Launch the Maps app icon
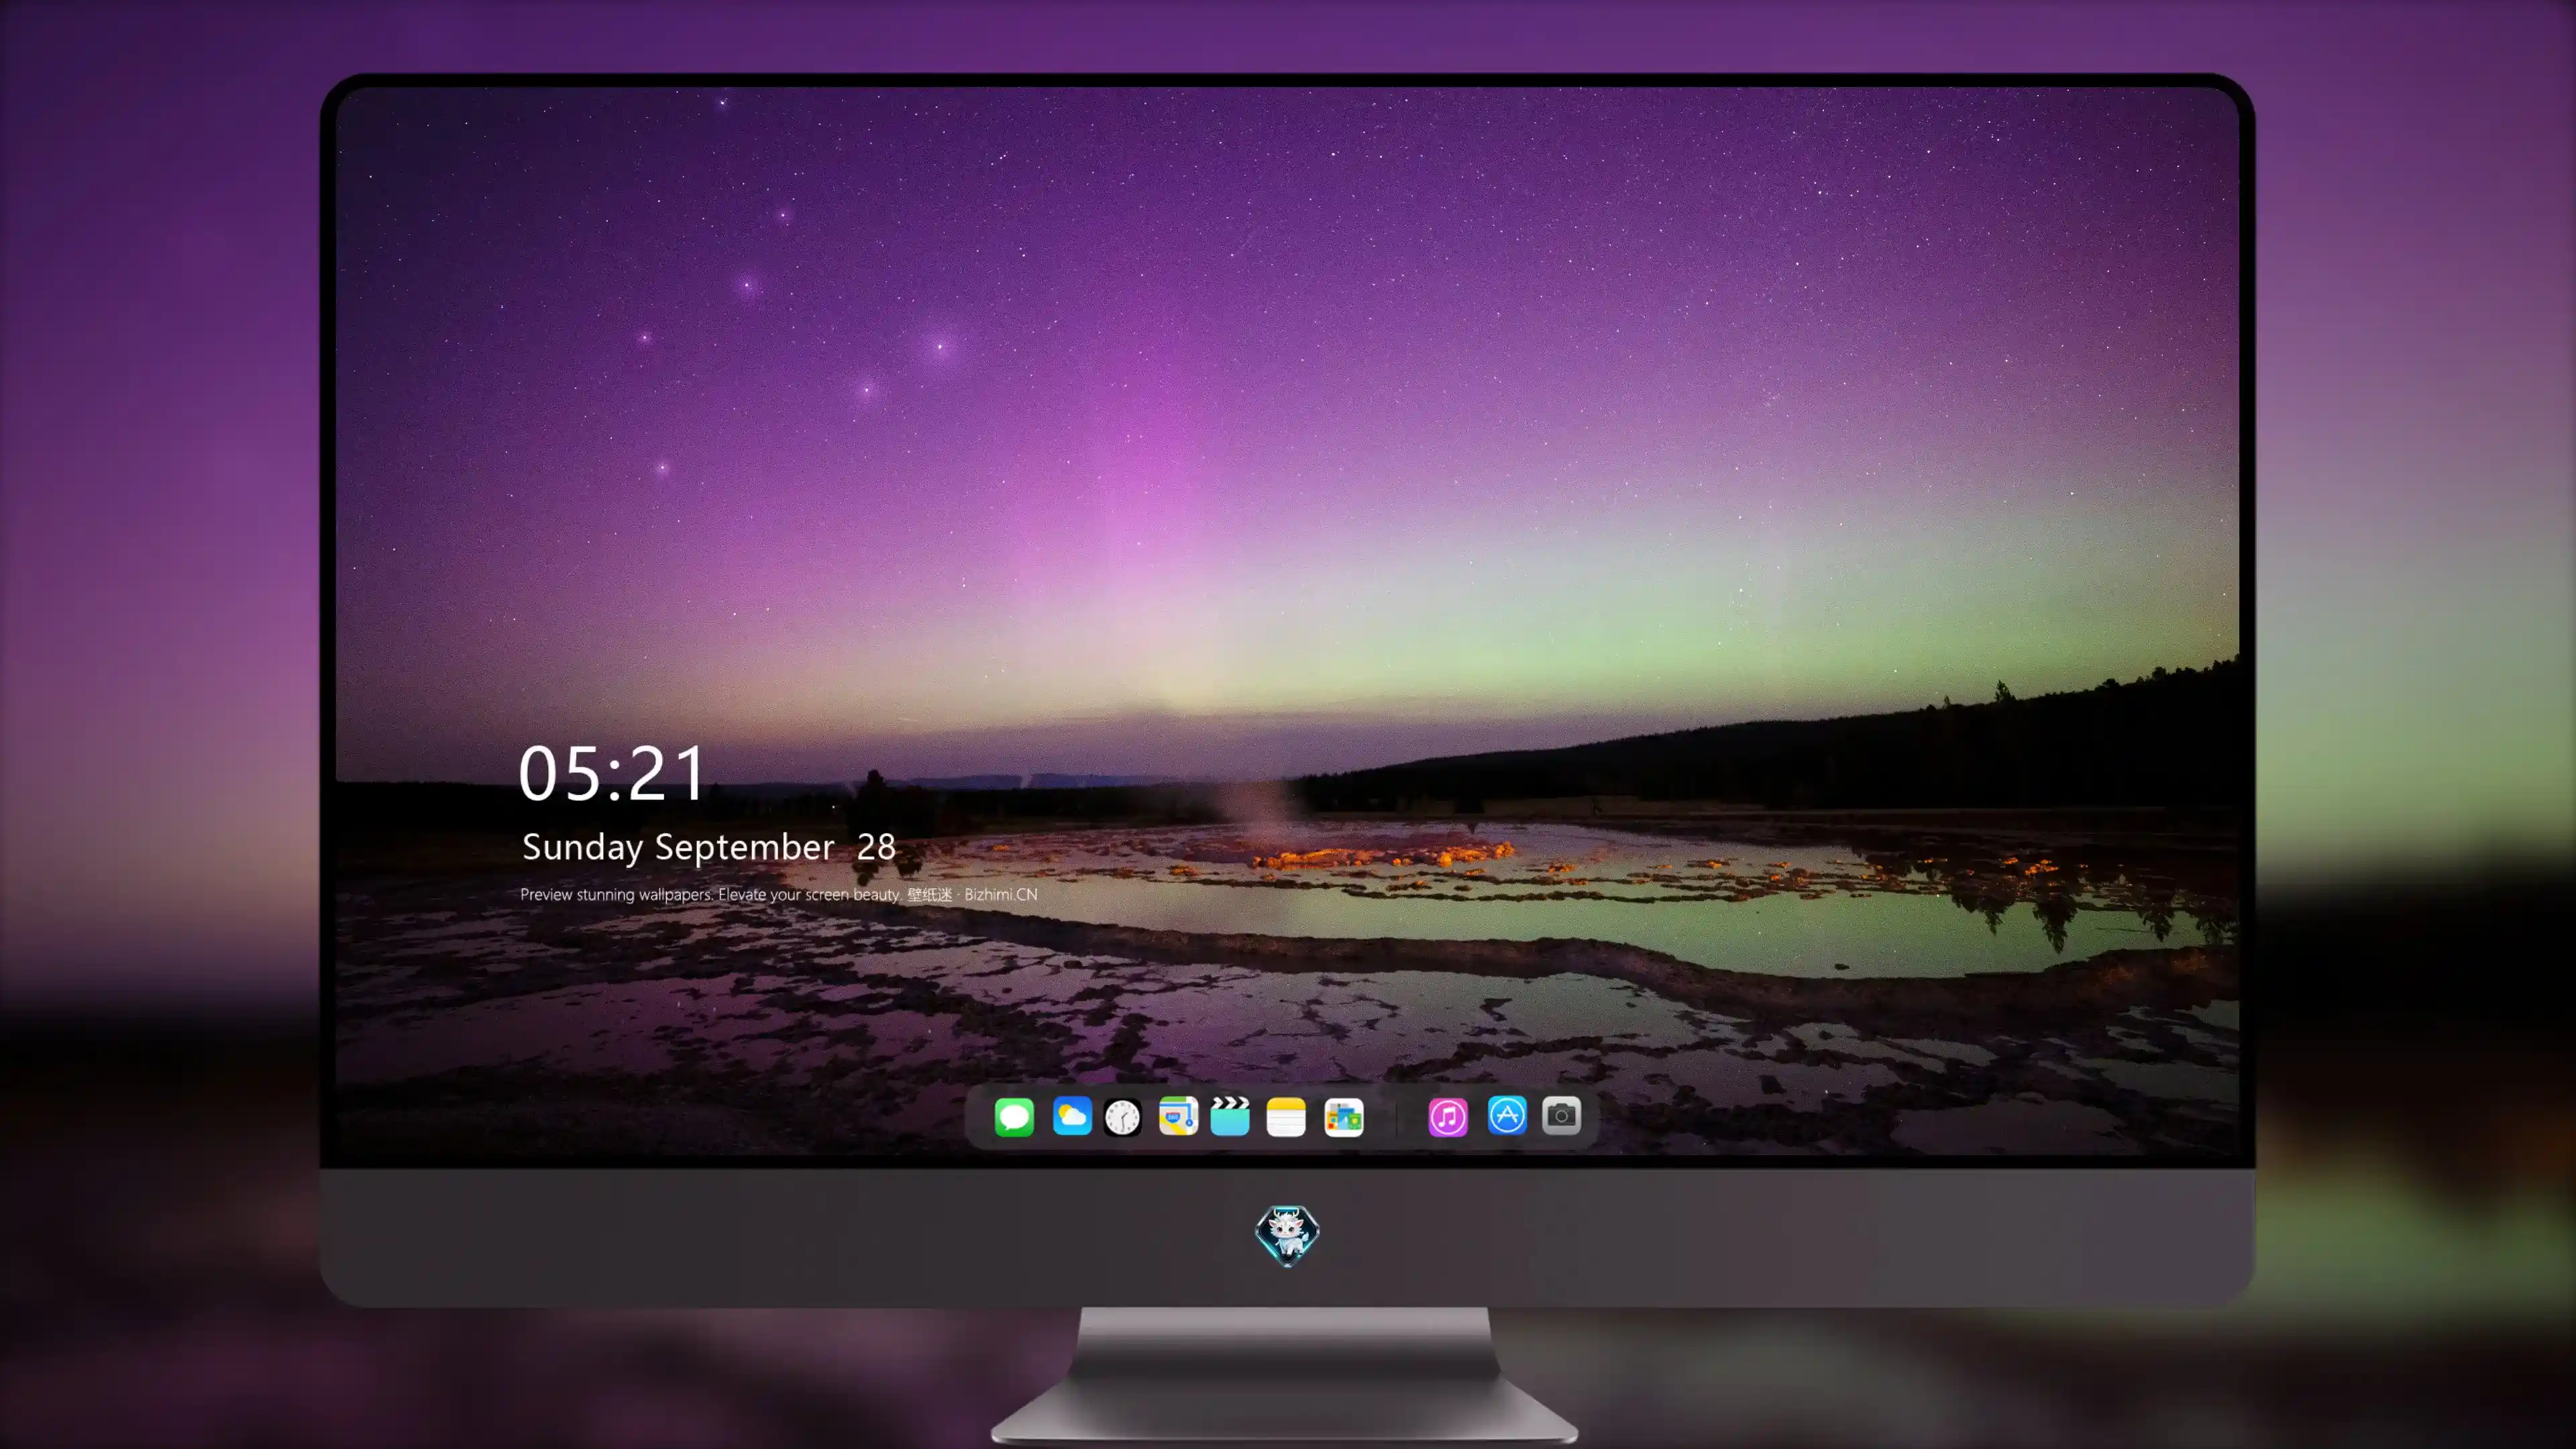Viewport: 2576px width, 1449px height. (1178, 1116)
